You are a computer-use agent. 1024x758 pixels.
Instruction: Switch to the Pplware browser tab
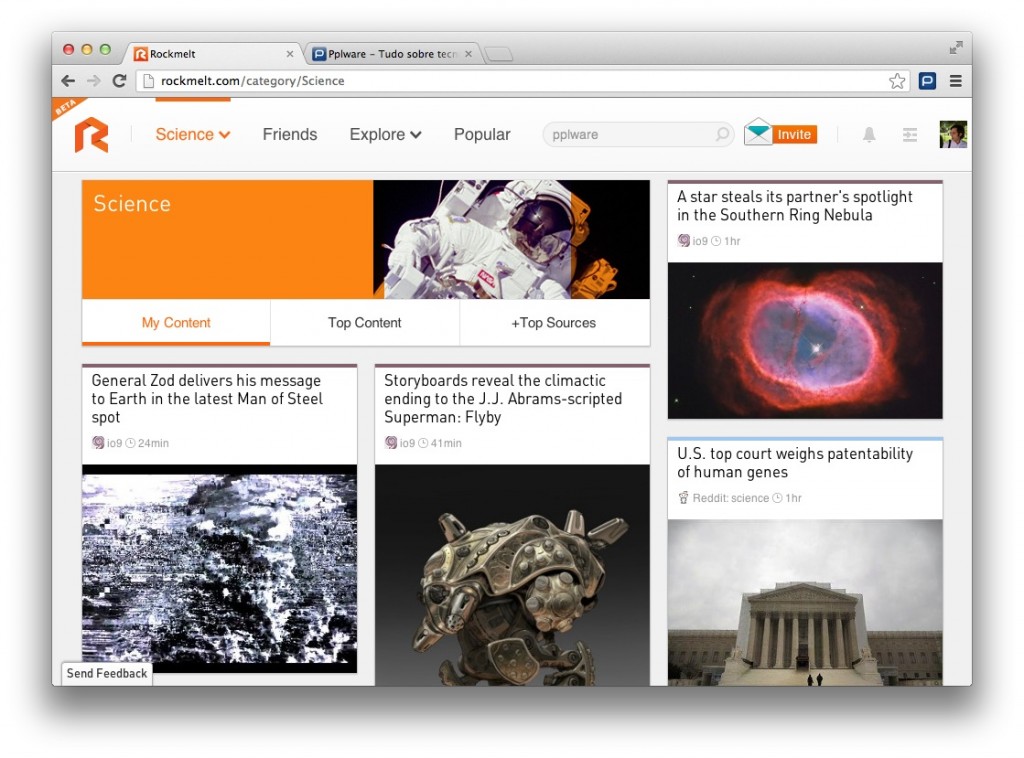point(392,54)
